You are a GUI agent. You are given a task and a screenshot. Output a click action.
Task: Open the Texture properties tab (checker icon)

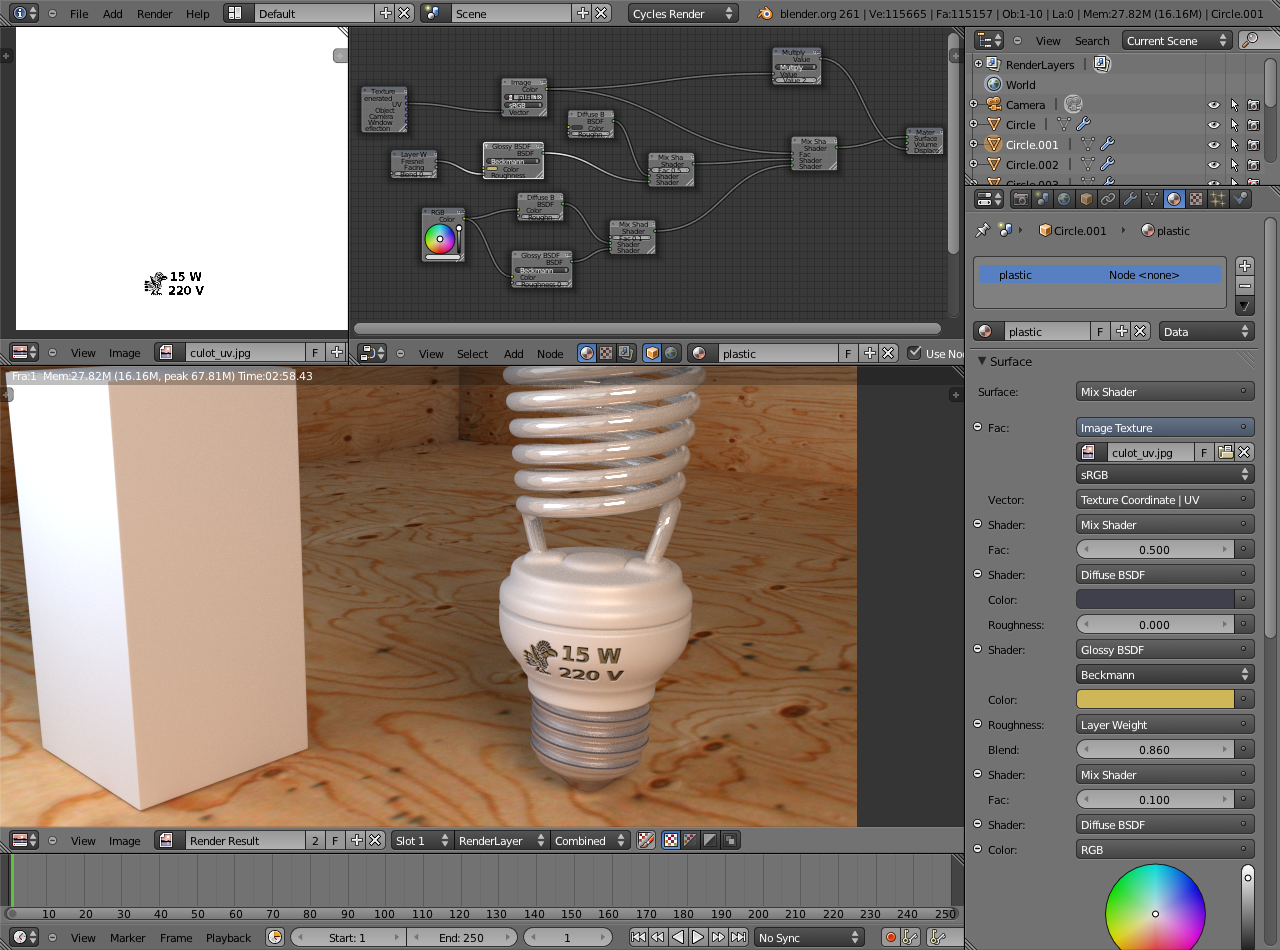click(1196, 199)
